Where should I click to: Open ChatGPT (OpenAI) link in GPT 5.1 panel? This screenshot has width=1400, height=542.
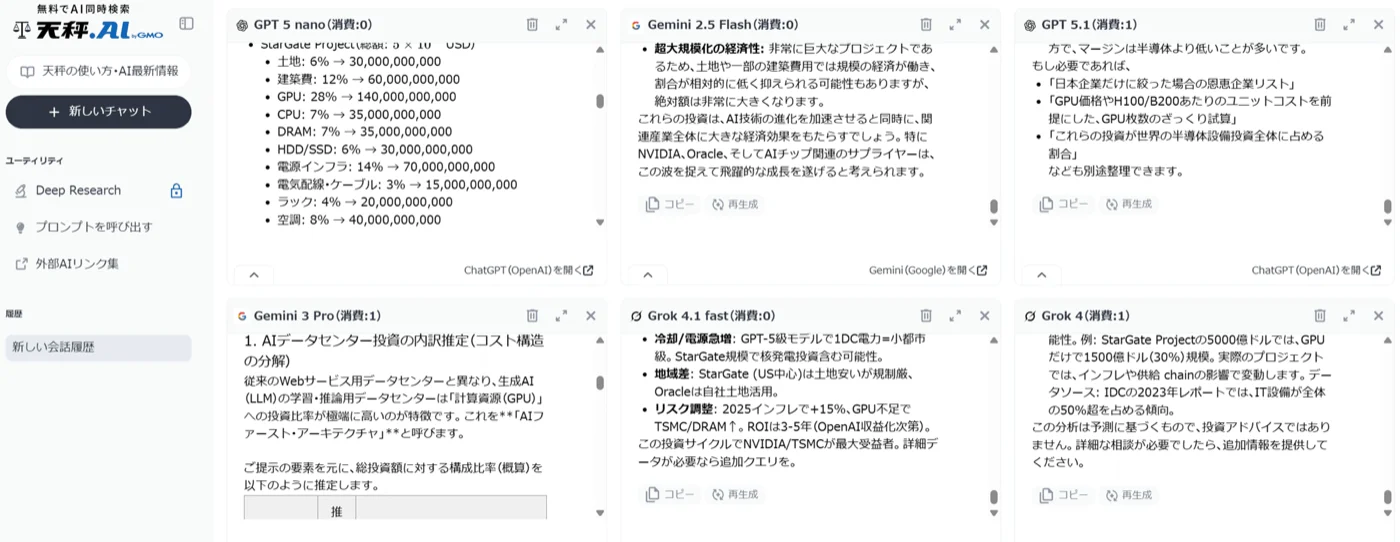tap(1316, 270)
